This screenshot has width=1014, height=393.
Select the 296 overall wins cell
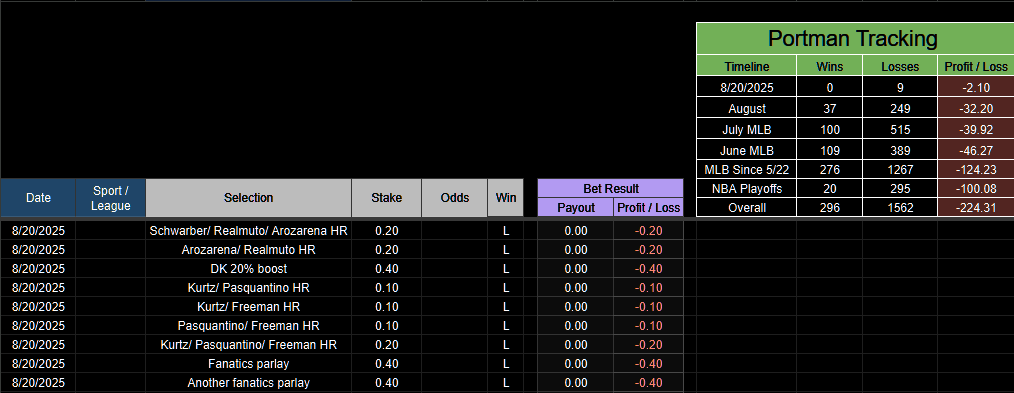point(830,207)
